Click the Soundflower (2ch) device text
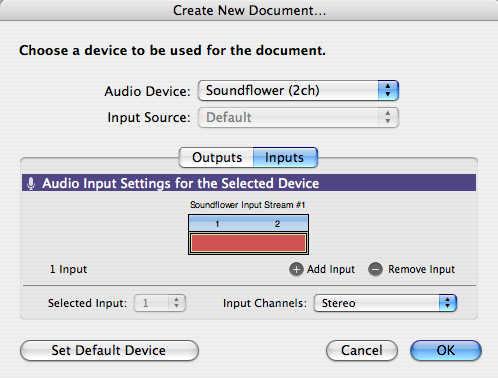Screen dimensions: 498x378 tap(263, 90)
